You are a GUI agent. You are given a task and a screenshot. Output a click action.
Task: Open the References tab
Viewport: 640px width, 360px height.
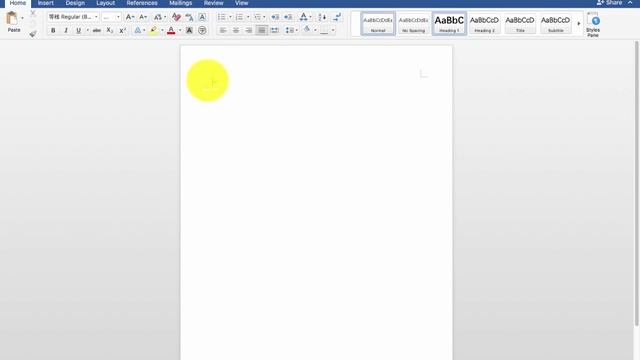(142, 3)
